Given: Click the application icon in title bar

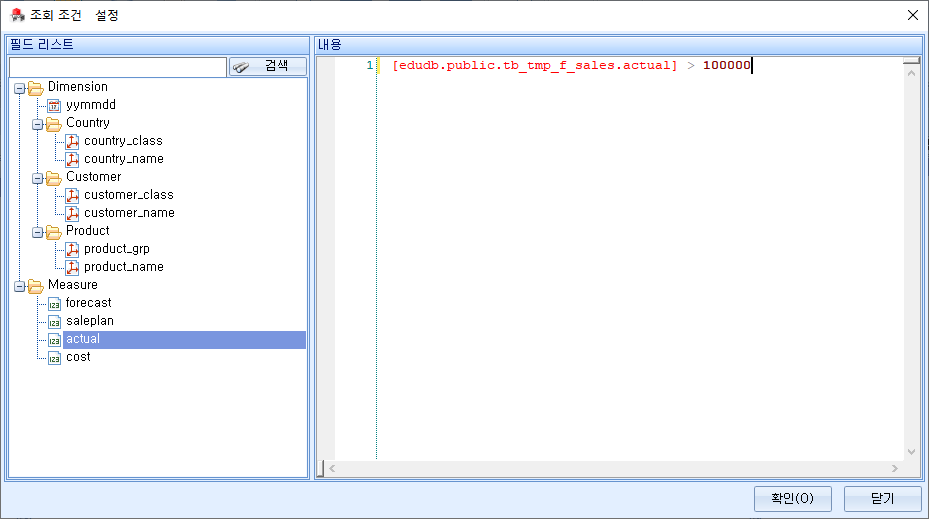Looking at the screenshot, I should coord(18,15).
